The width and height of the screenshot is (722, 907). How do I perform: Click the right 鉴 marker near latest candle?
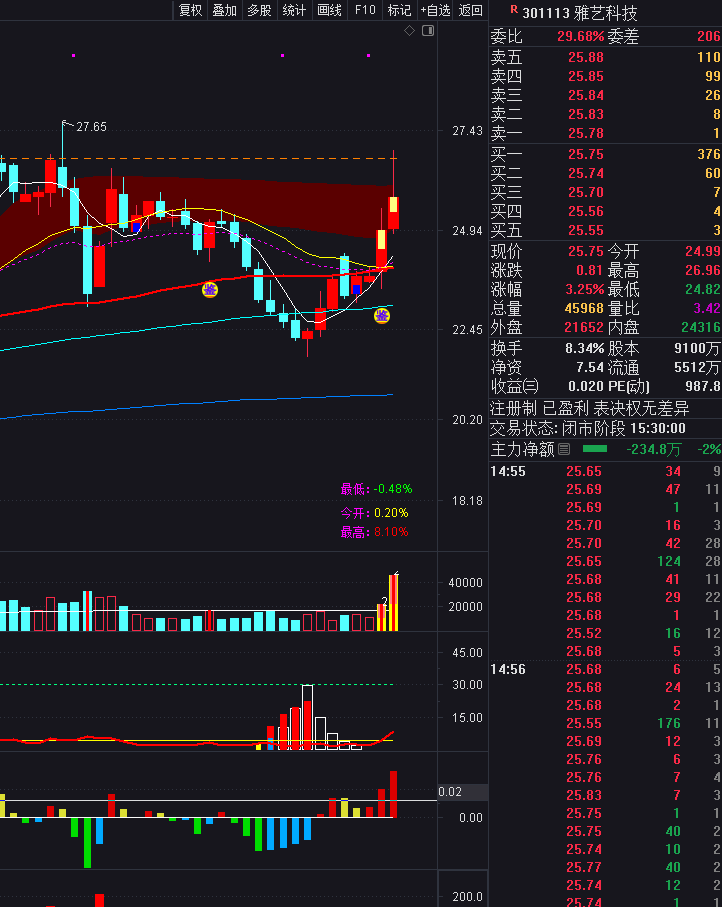(x=382, y=316)
